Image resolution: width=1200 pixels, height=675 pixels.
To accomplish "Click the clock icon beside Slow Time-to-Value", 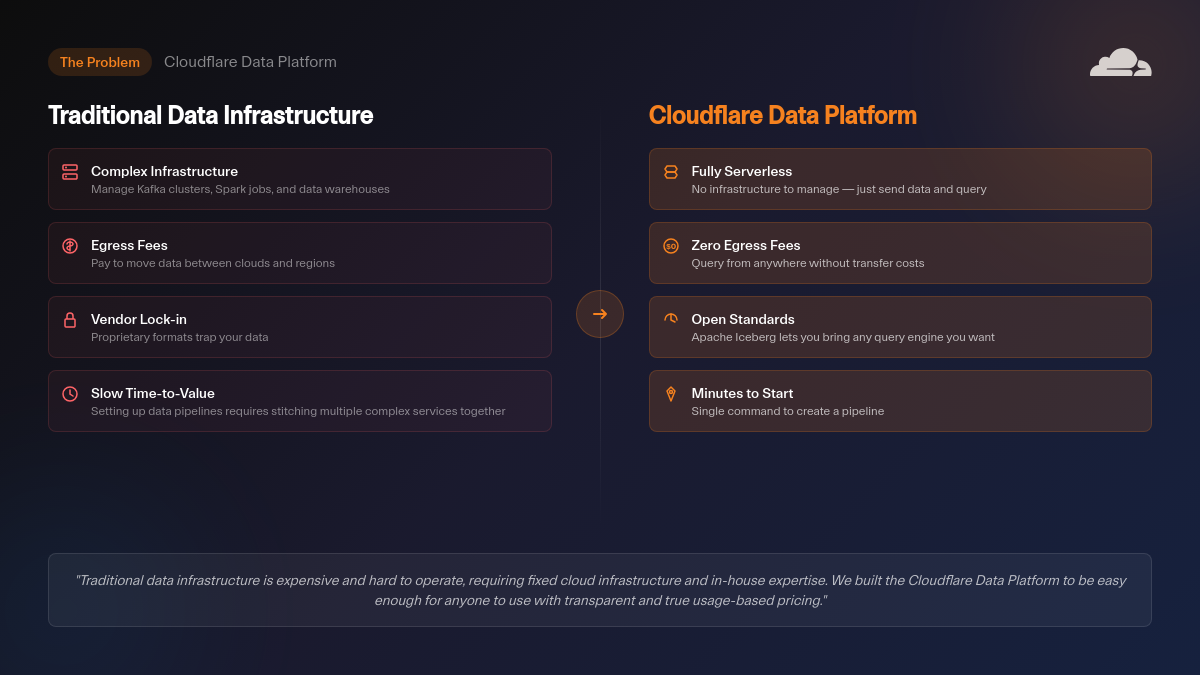I will (70, 394).
